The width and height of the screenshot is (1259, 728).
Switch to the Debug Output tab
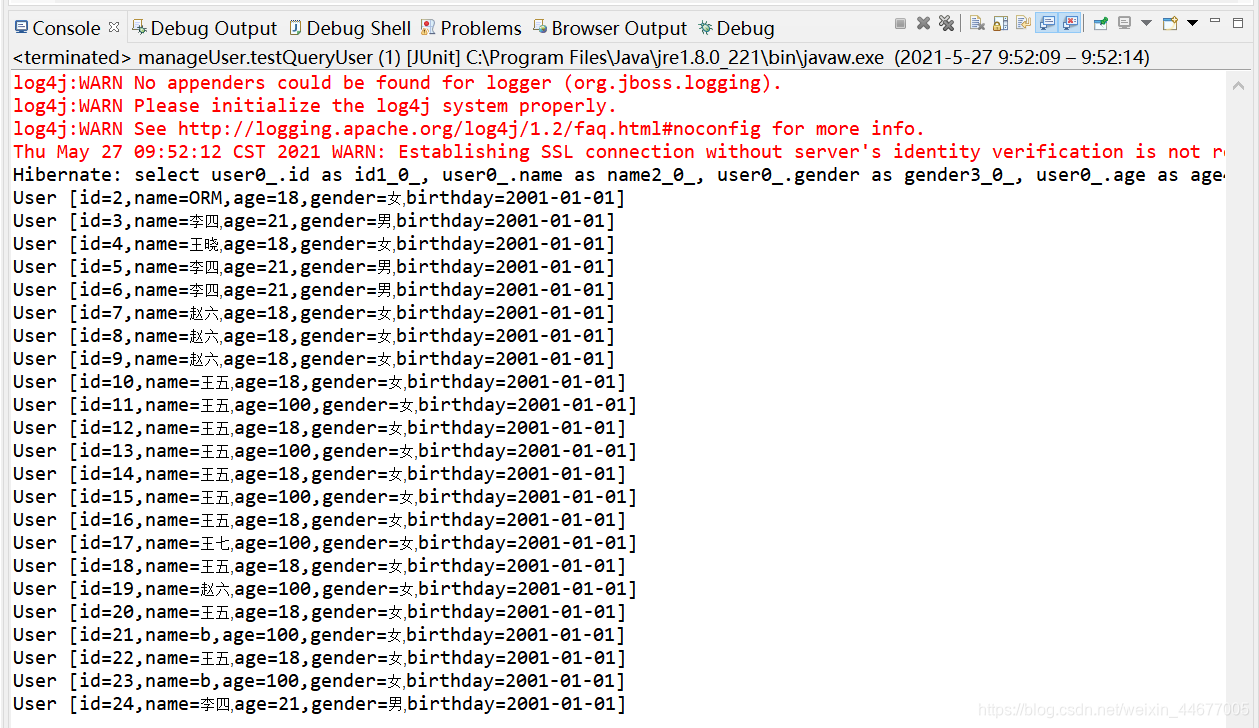pyautogui.click(x=204, y=28)
